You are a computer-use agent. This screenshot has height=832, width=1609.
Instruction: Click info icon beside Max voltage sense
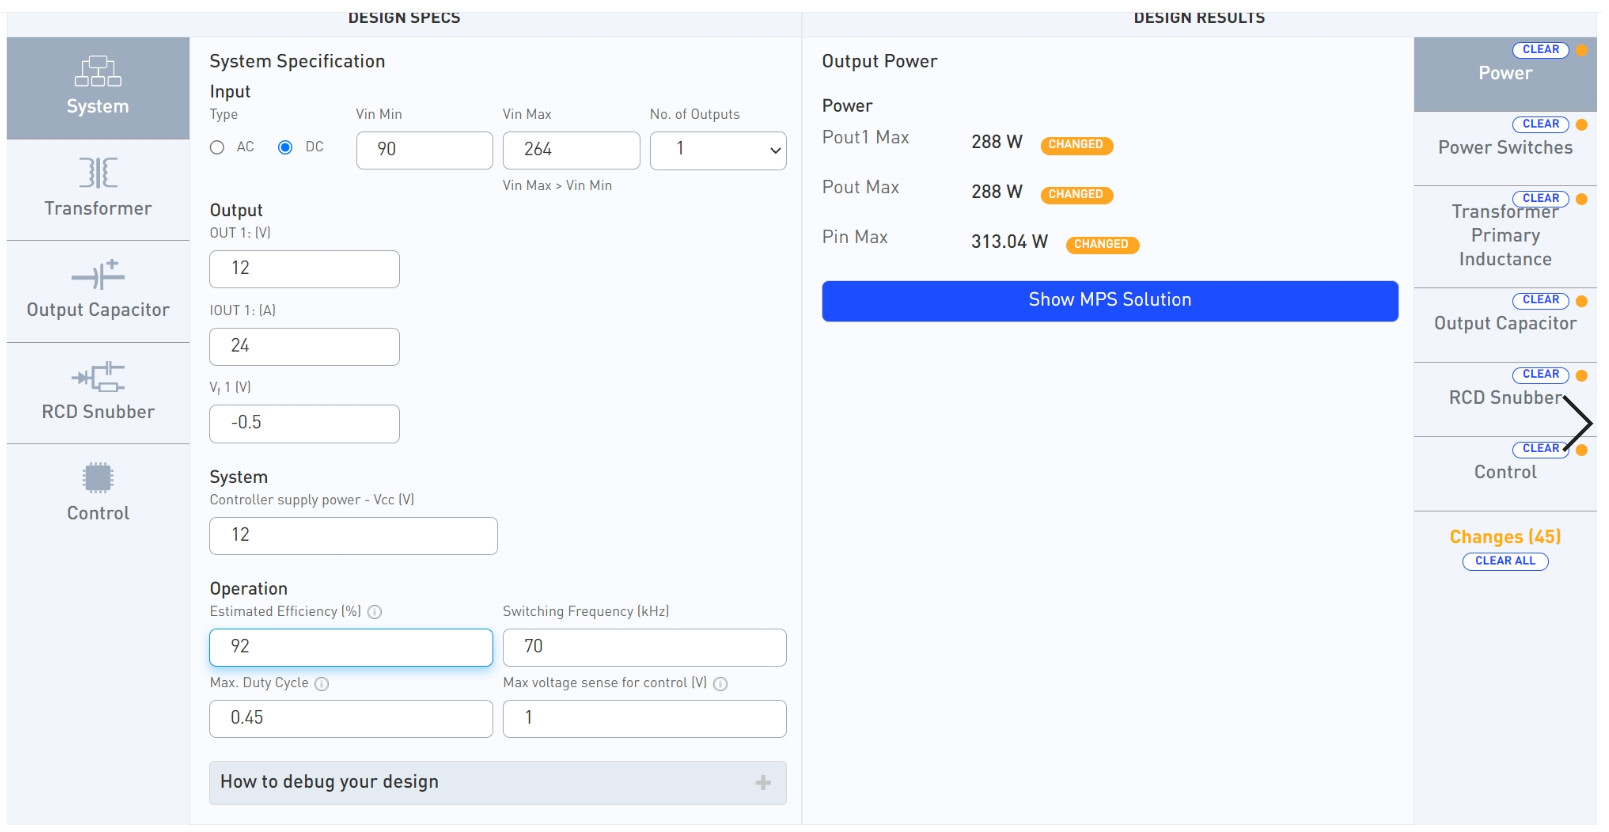721,684
